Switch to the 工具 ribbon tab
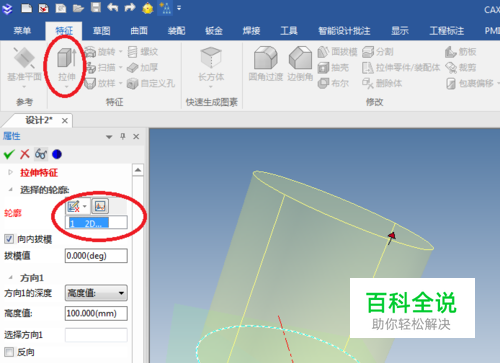Image resolution: width=500 pixels, height=363 pixels. [x=289, y=31]
